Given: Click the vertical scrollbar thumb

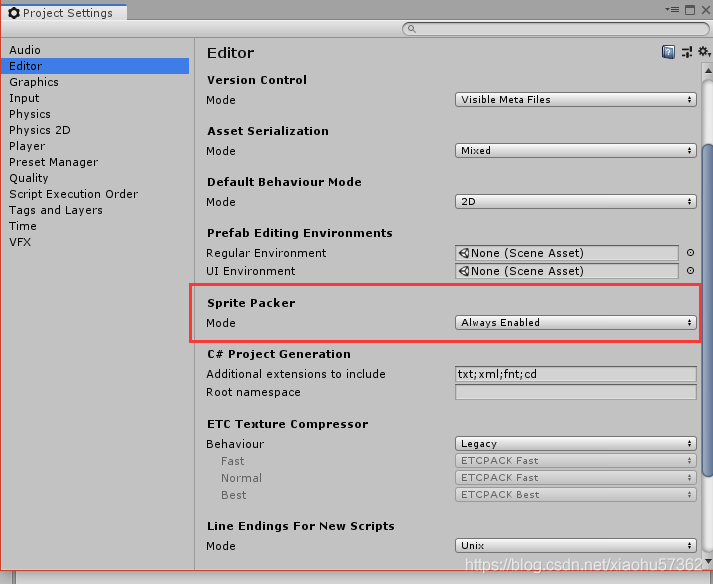Looking at the screenshot, I should [x=708, y=311].
